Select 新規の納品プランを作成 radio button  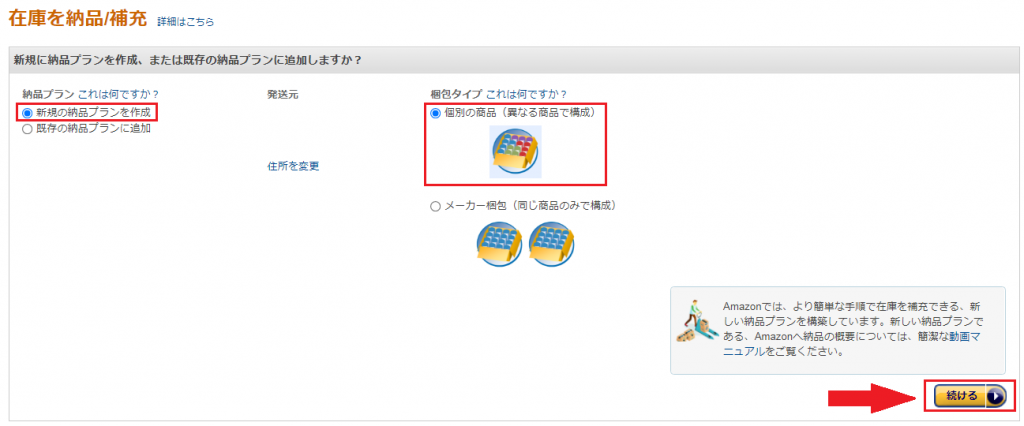click(x=27, y=112)
